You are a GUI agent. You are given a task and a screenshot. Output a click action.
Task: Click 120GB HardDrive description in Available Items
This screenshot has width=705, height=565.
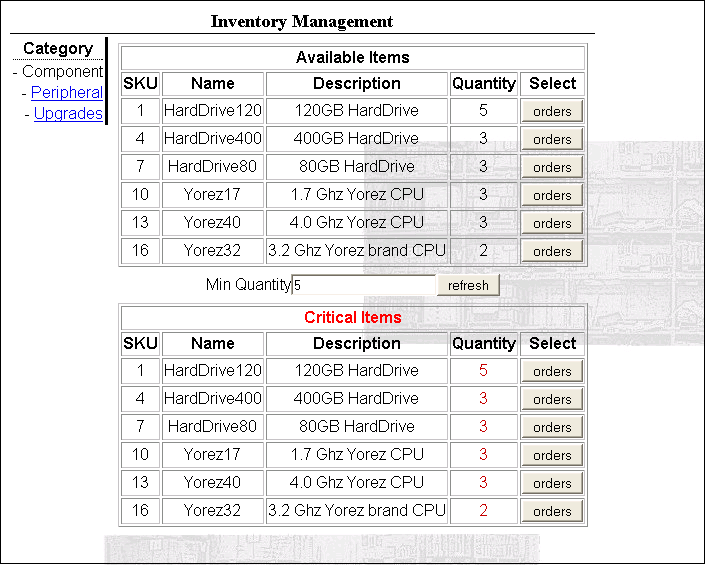point(357,111)
